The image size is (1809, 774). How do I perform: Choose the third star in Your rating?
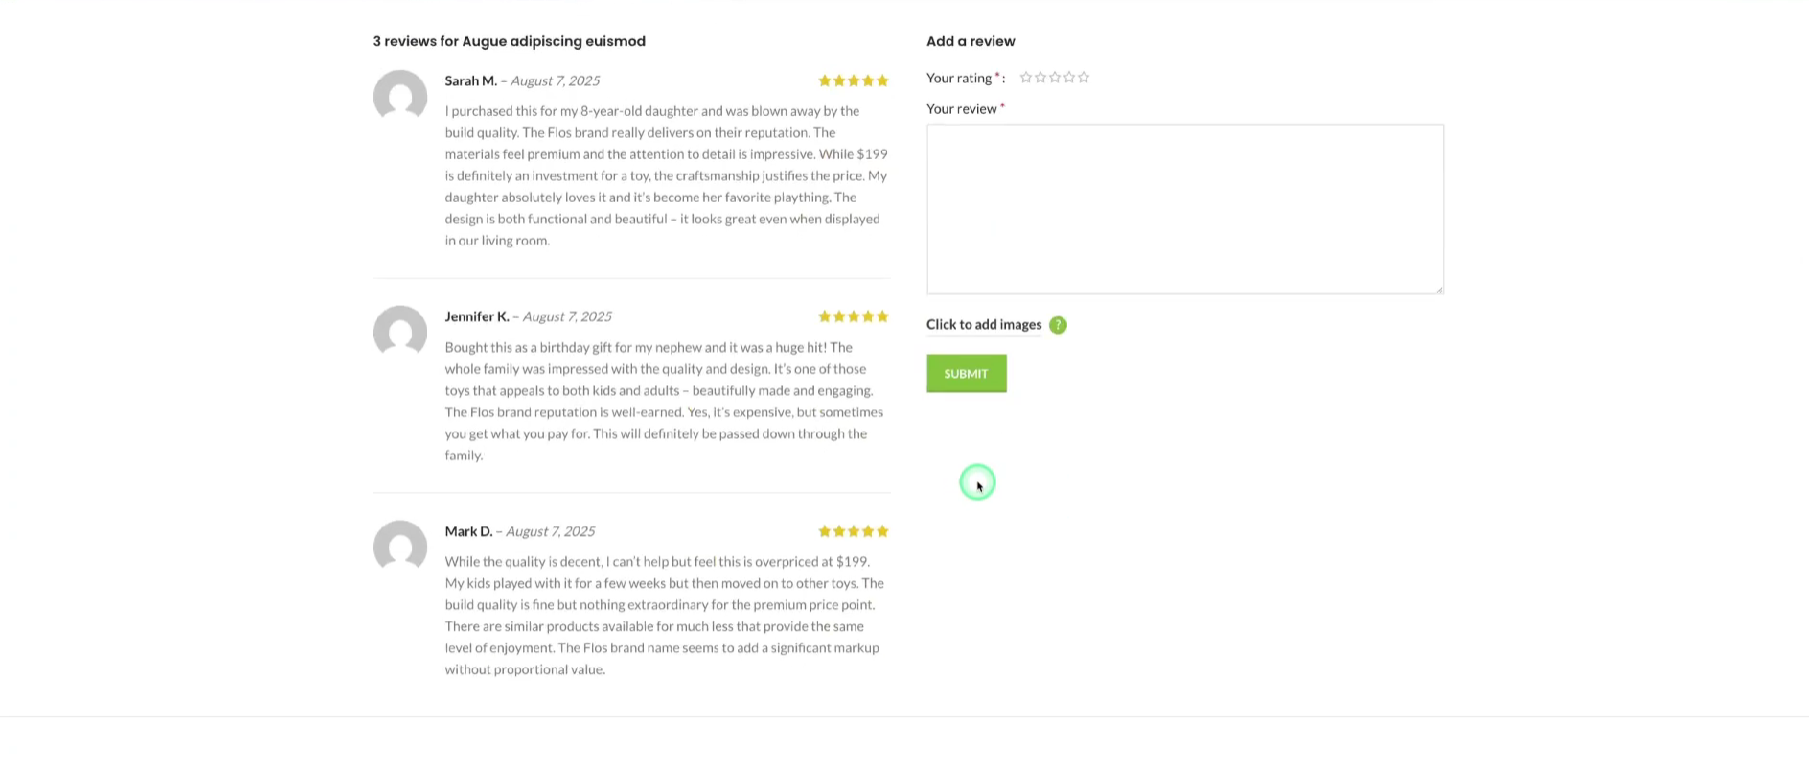tap(1055, 78)
